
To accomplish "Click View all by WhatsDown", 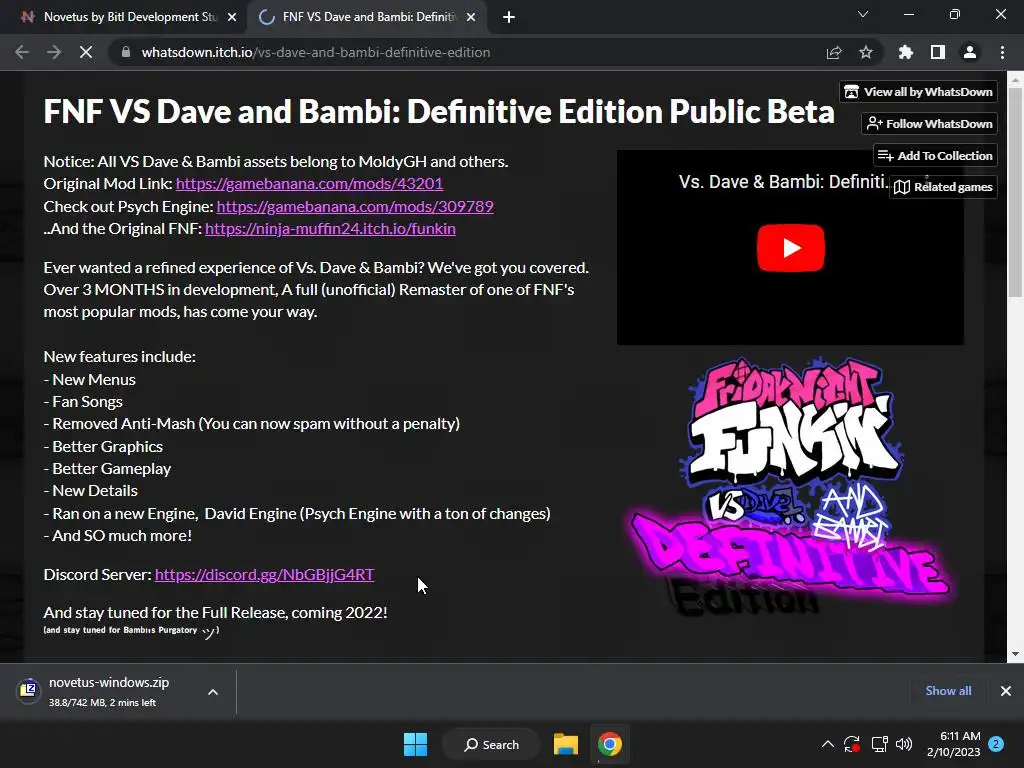I will (x=918, y=92).
